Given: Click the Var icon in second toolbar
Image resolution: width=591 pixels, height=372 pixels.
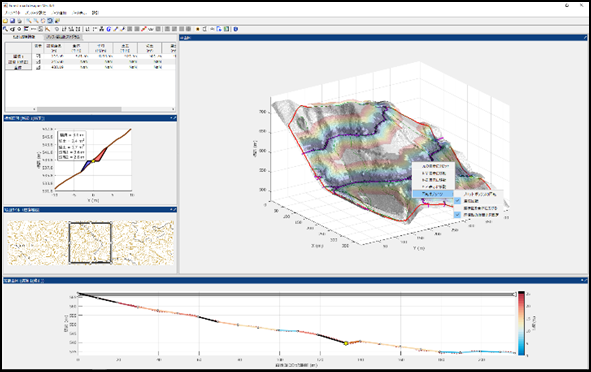Looking at the screenshot, I should coord(151,29).
